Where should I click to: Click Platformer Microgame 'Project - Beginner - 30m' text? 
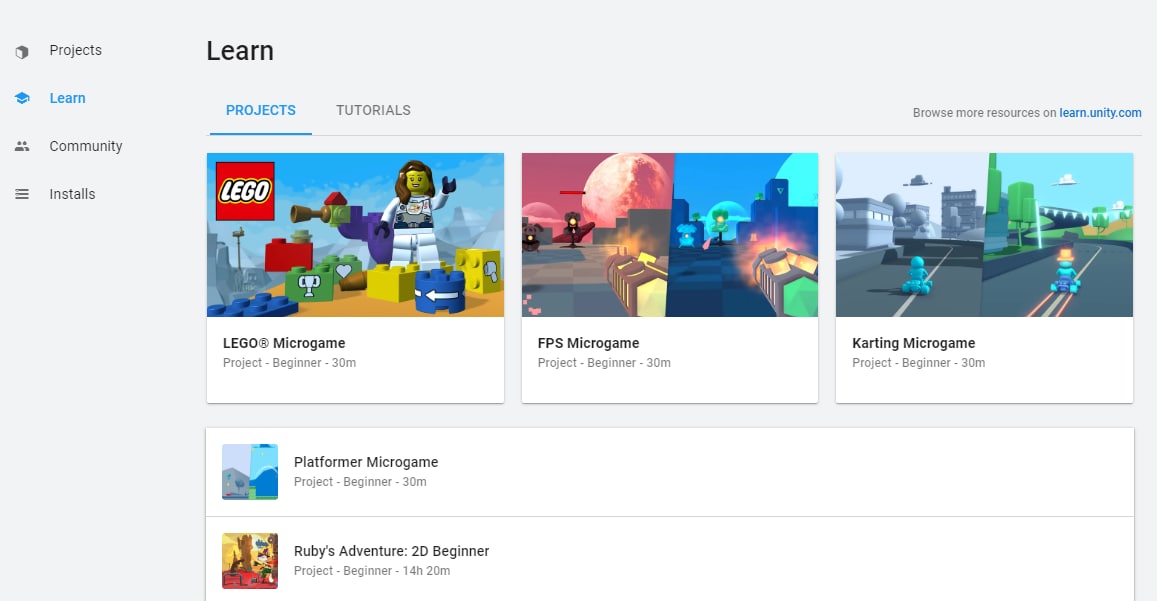point(360,482)
